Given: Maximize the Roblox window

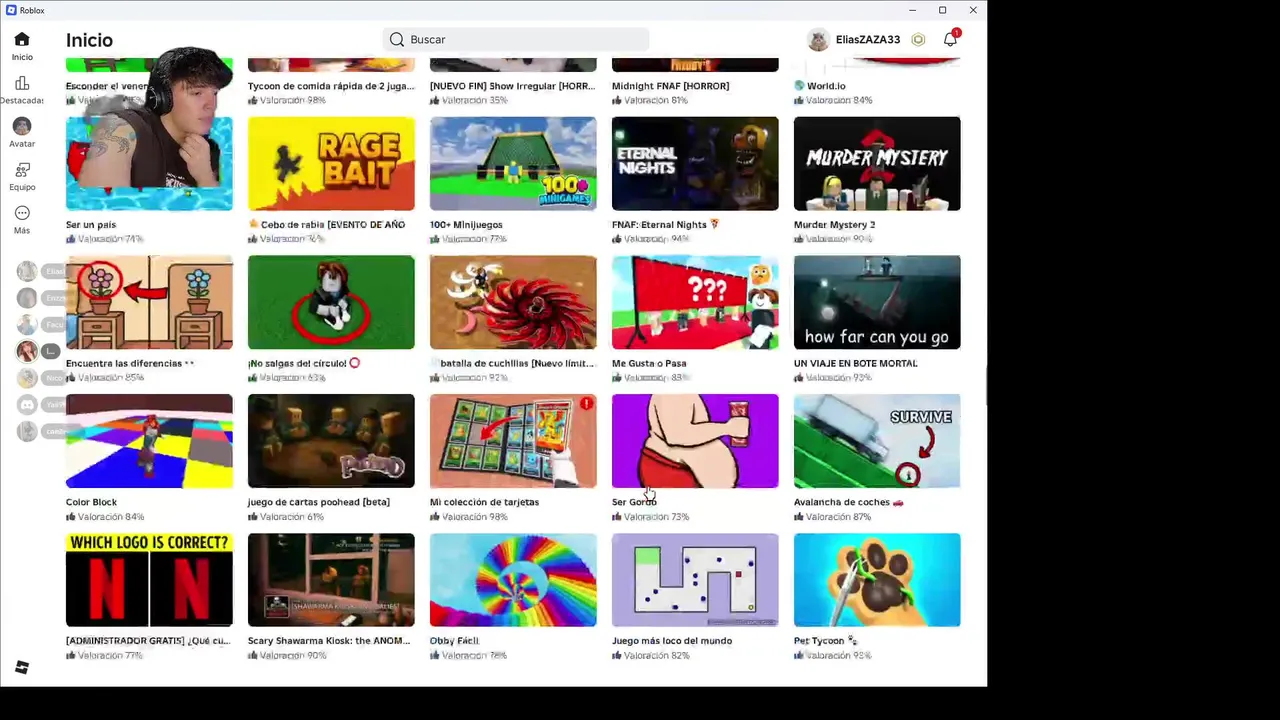Looking at the screenshot, I should pos(942,10).
